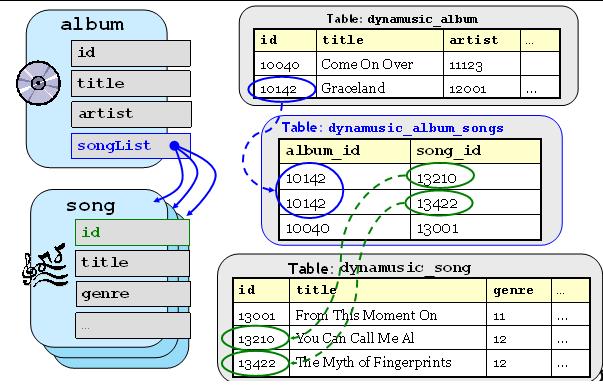The height and width of the screenshot is (385, 603).
Task: Select the green song id property box
Action: pos(132,232)
